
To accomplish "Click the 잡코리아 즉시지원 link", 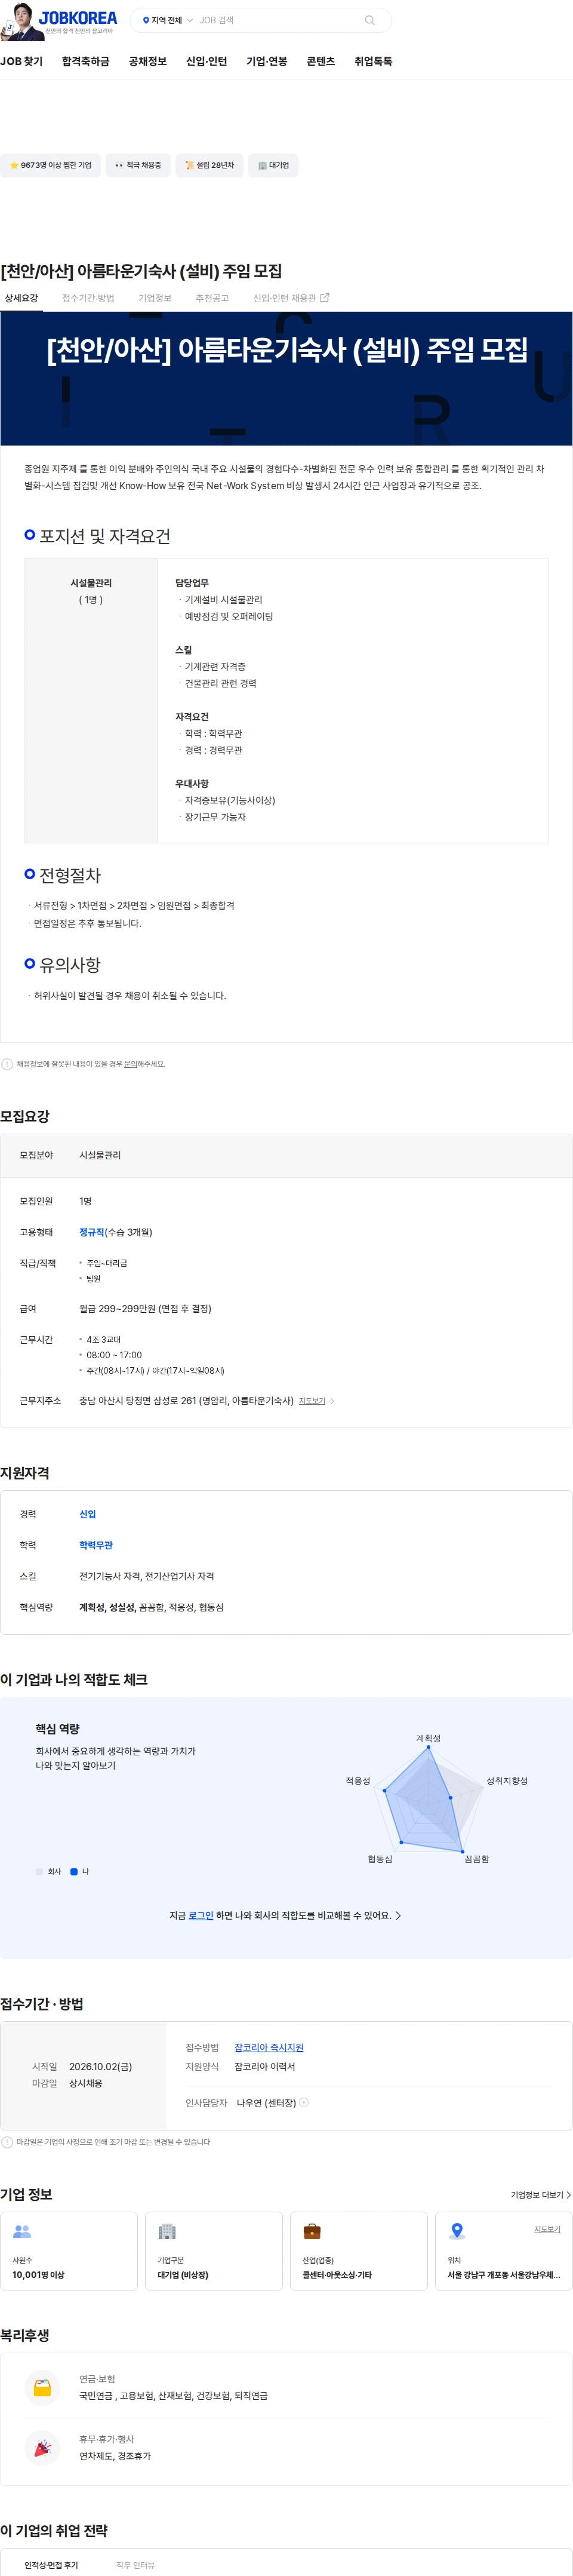I will [x=269, y=2047].
